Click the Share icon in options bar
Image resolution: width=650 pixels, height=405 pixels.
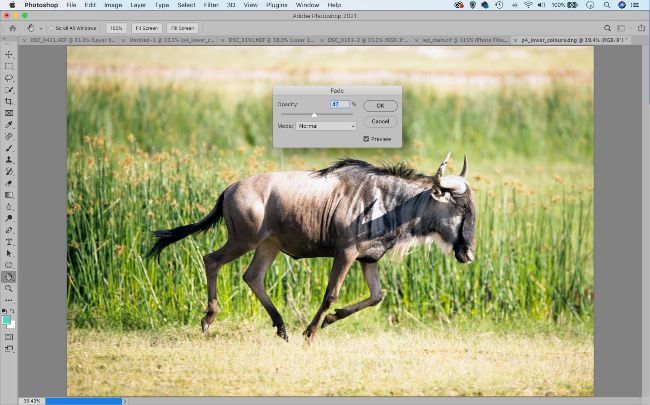tap(641, 28)
